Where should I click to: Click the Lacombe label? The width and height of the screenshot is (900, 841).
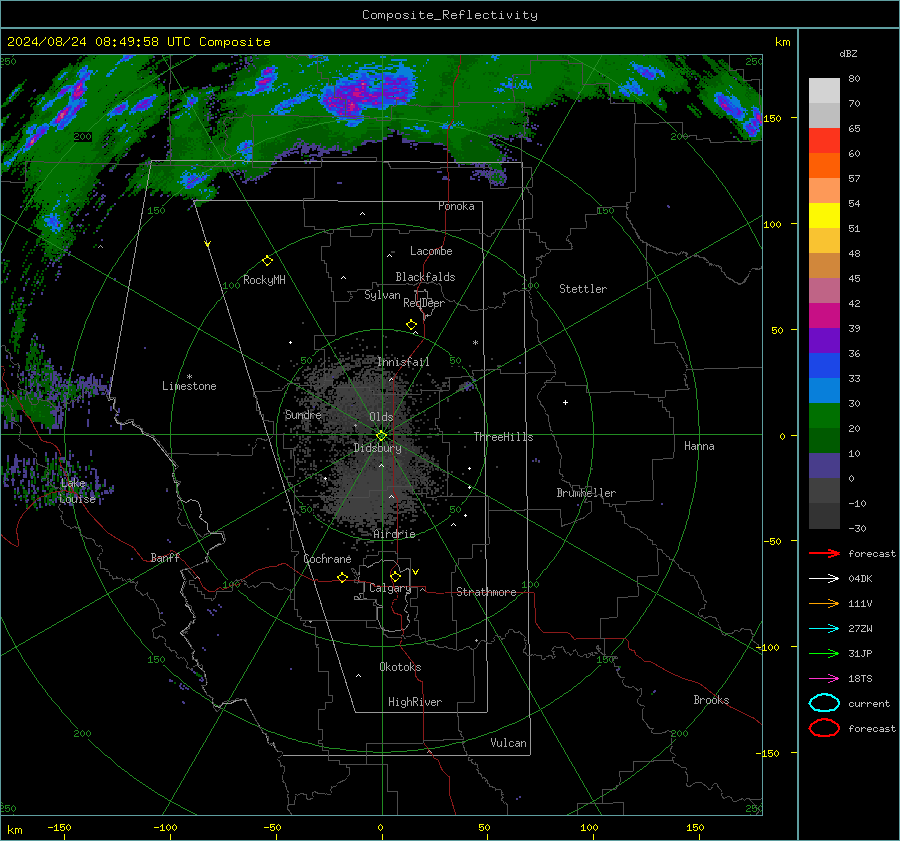(431, 251)
